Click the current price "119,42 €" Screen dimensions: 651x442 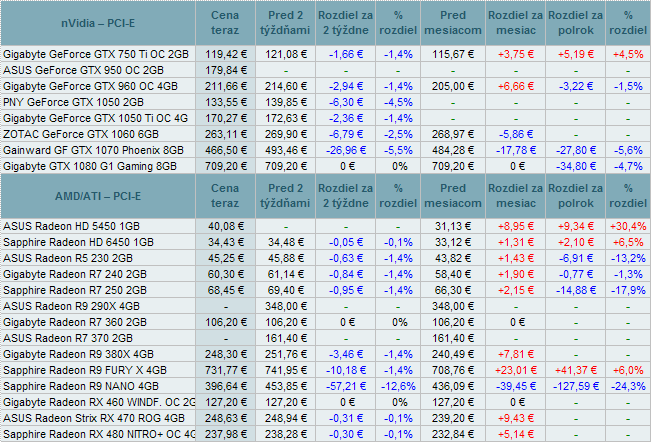[225, 54]
